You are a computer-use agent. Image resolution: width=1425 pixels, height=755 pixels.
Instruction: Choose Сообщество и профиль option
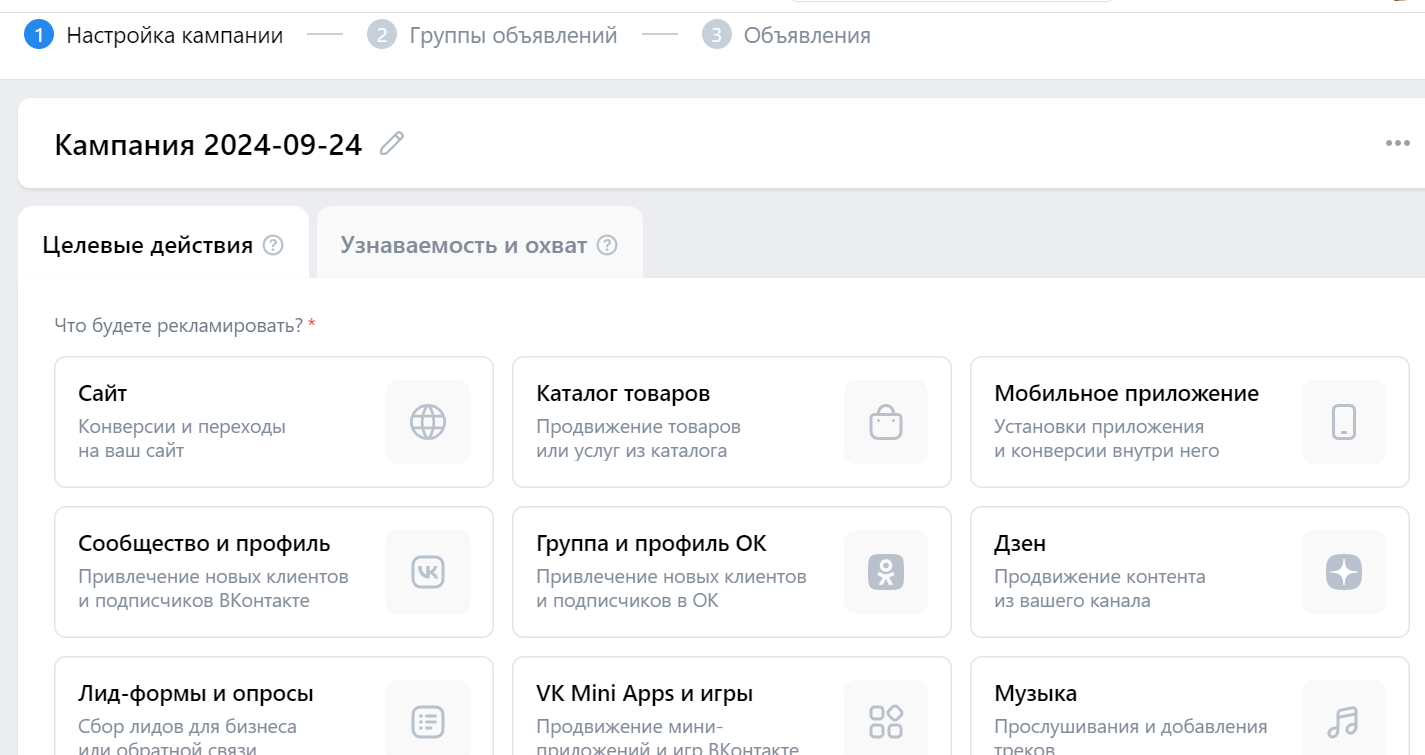point(274,572)
